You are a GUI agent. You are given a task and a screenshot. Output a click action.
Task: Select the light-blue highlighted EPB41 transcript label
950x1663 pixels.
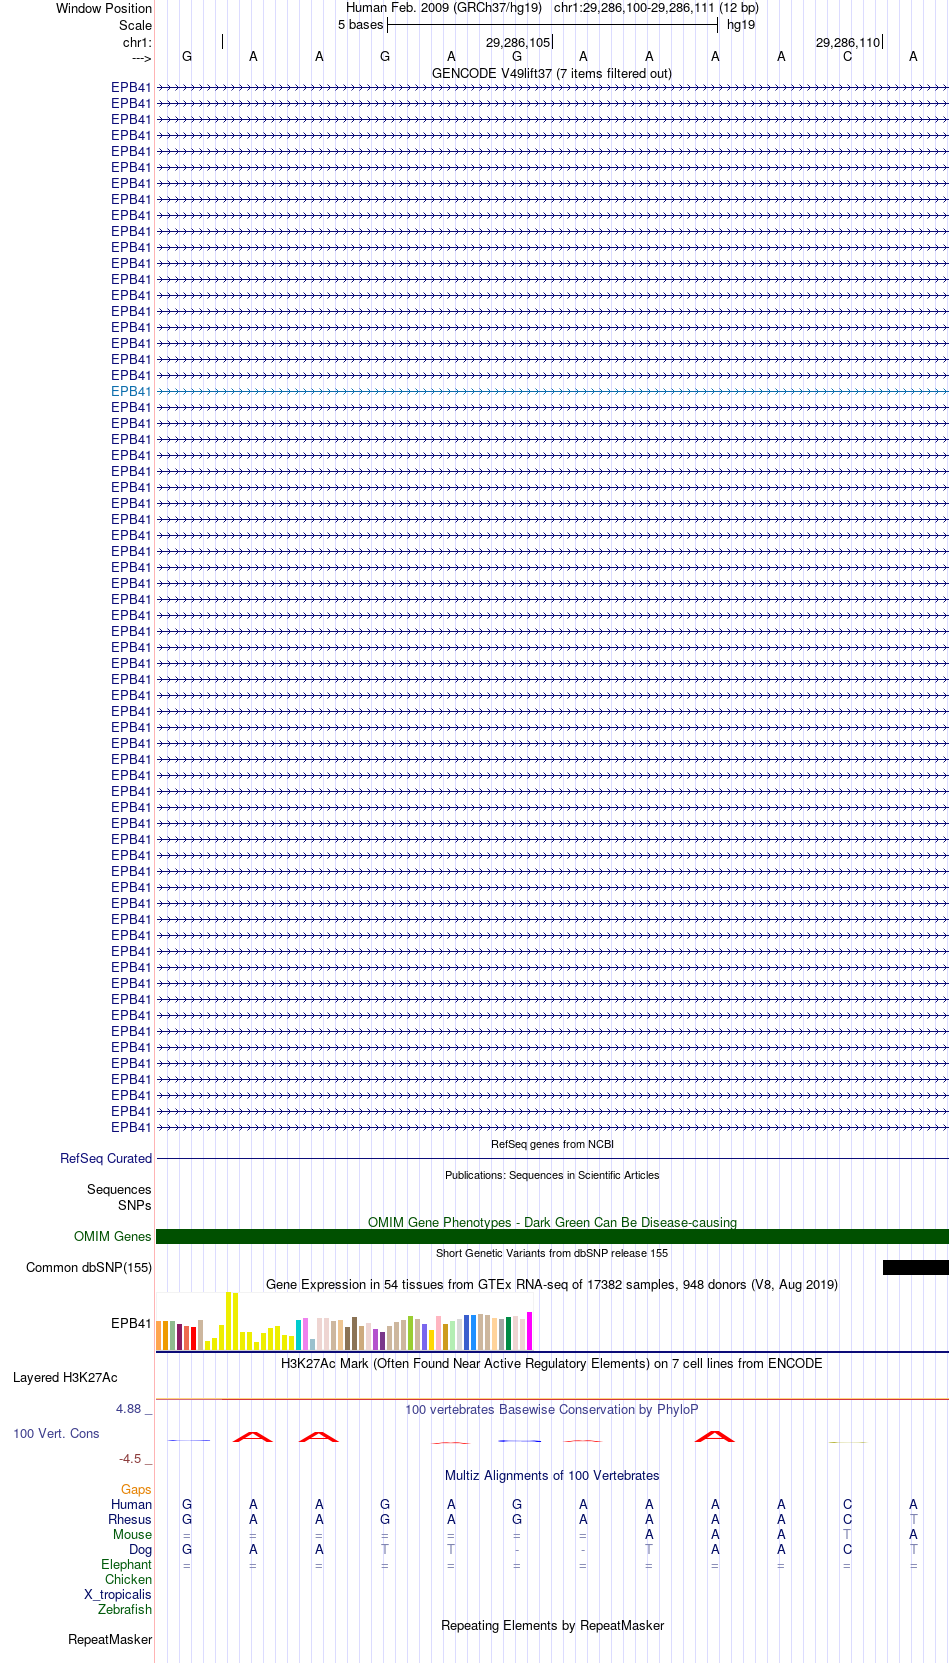click(x=131, y=391)
